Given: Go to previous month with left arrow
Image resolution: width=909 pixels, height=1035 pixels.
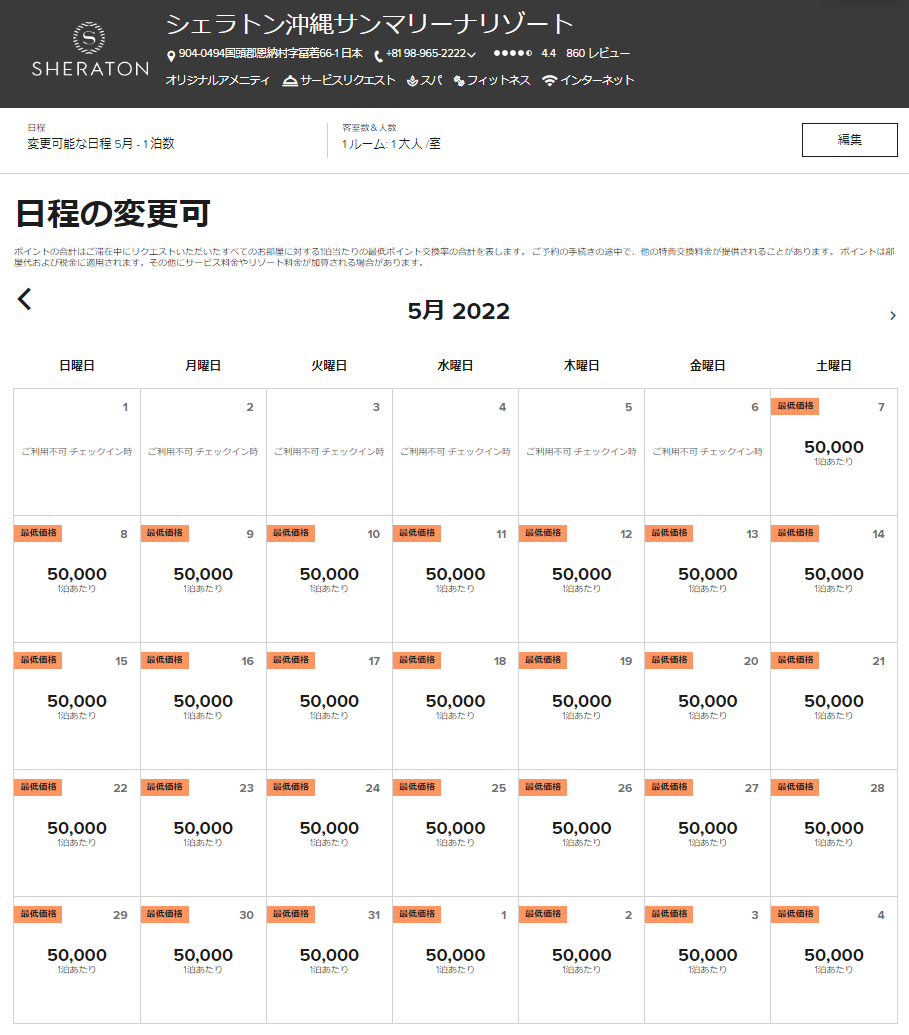Looking at the screenshot, I should point(25,299).
